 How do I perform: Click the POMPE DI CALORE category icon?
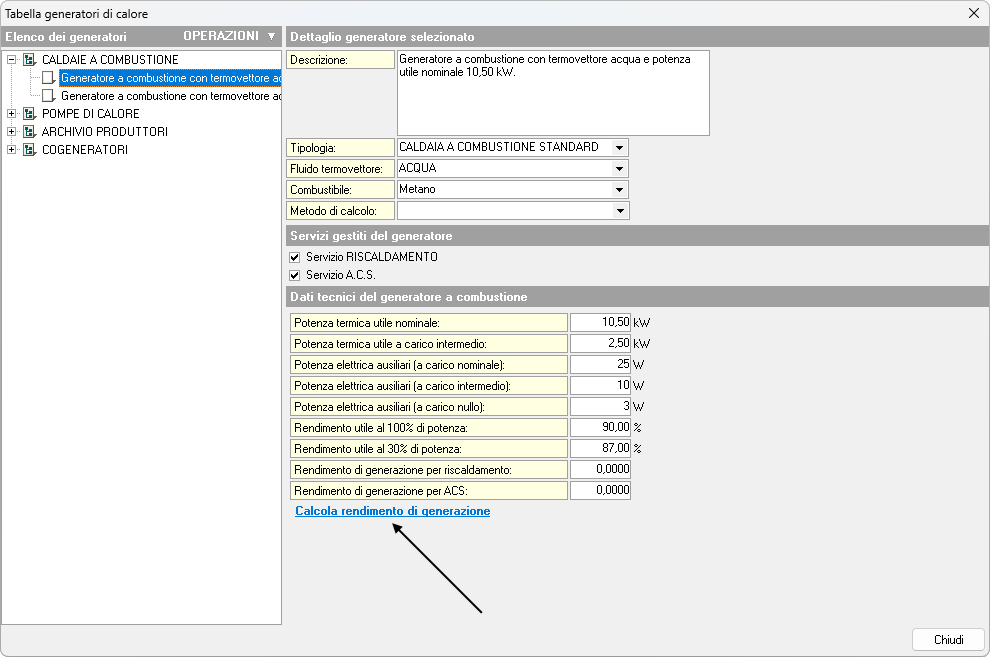click(29, 114)
